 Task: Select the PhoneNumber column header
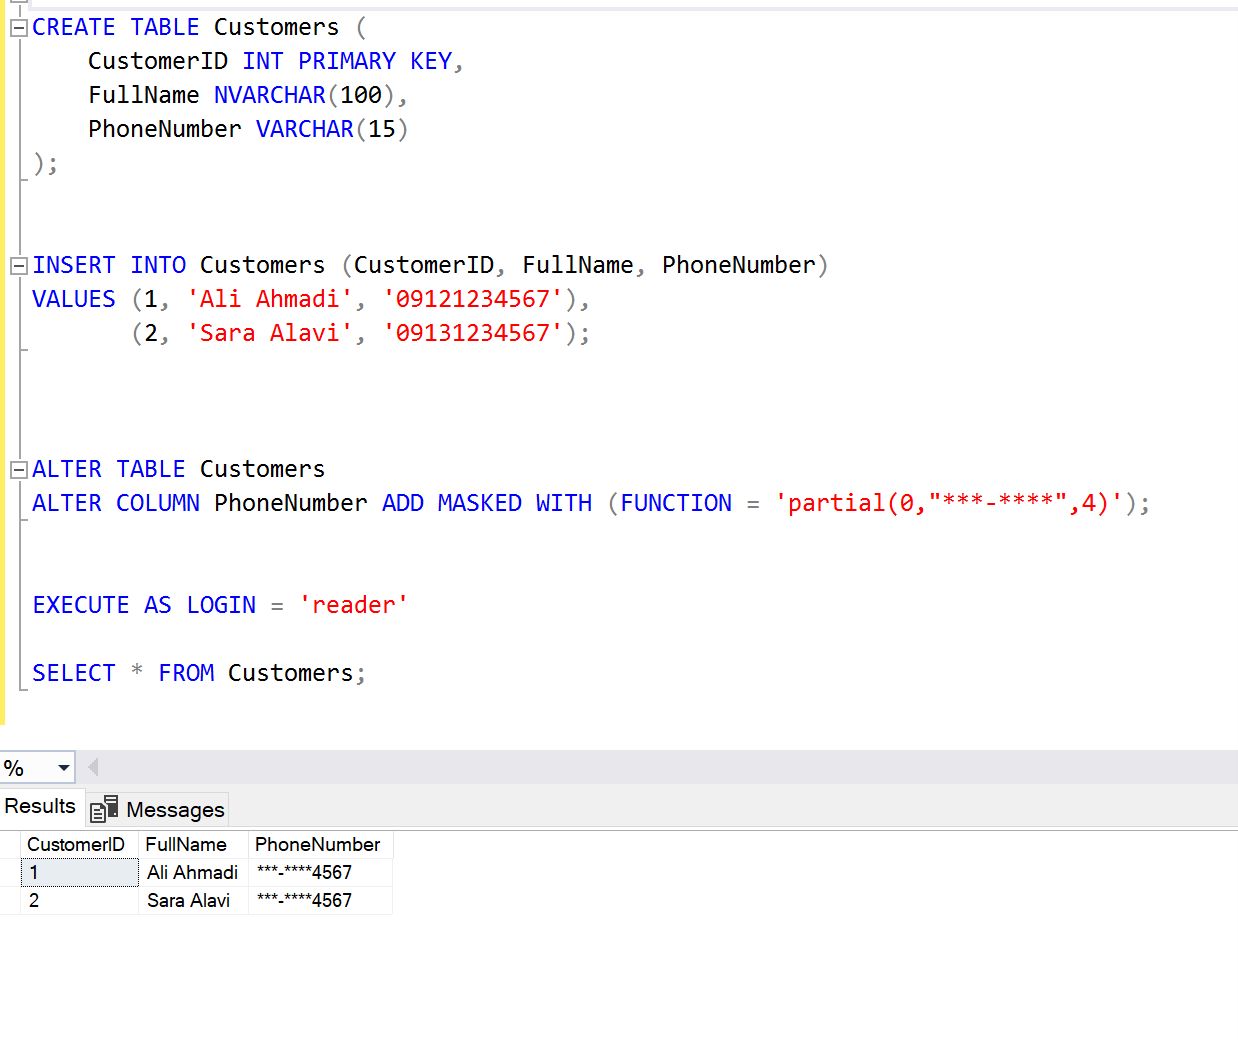[x=317, y=845]
